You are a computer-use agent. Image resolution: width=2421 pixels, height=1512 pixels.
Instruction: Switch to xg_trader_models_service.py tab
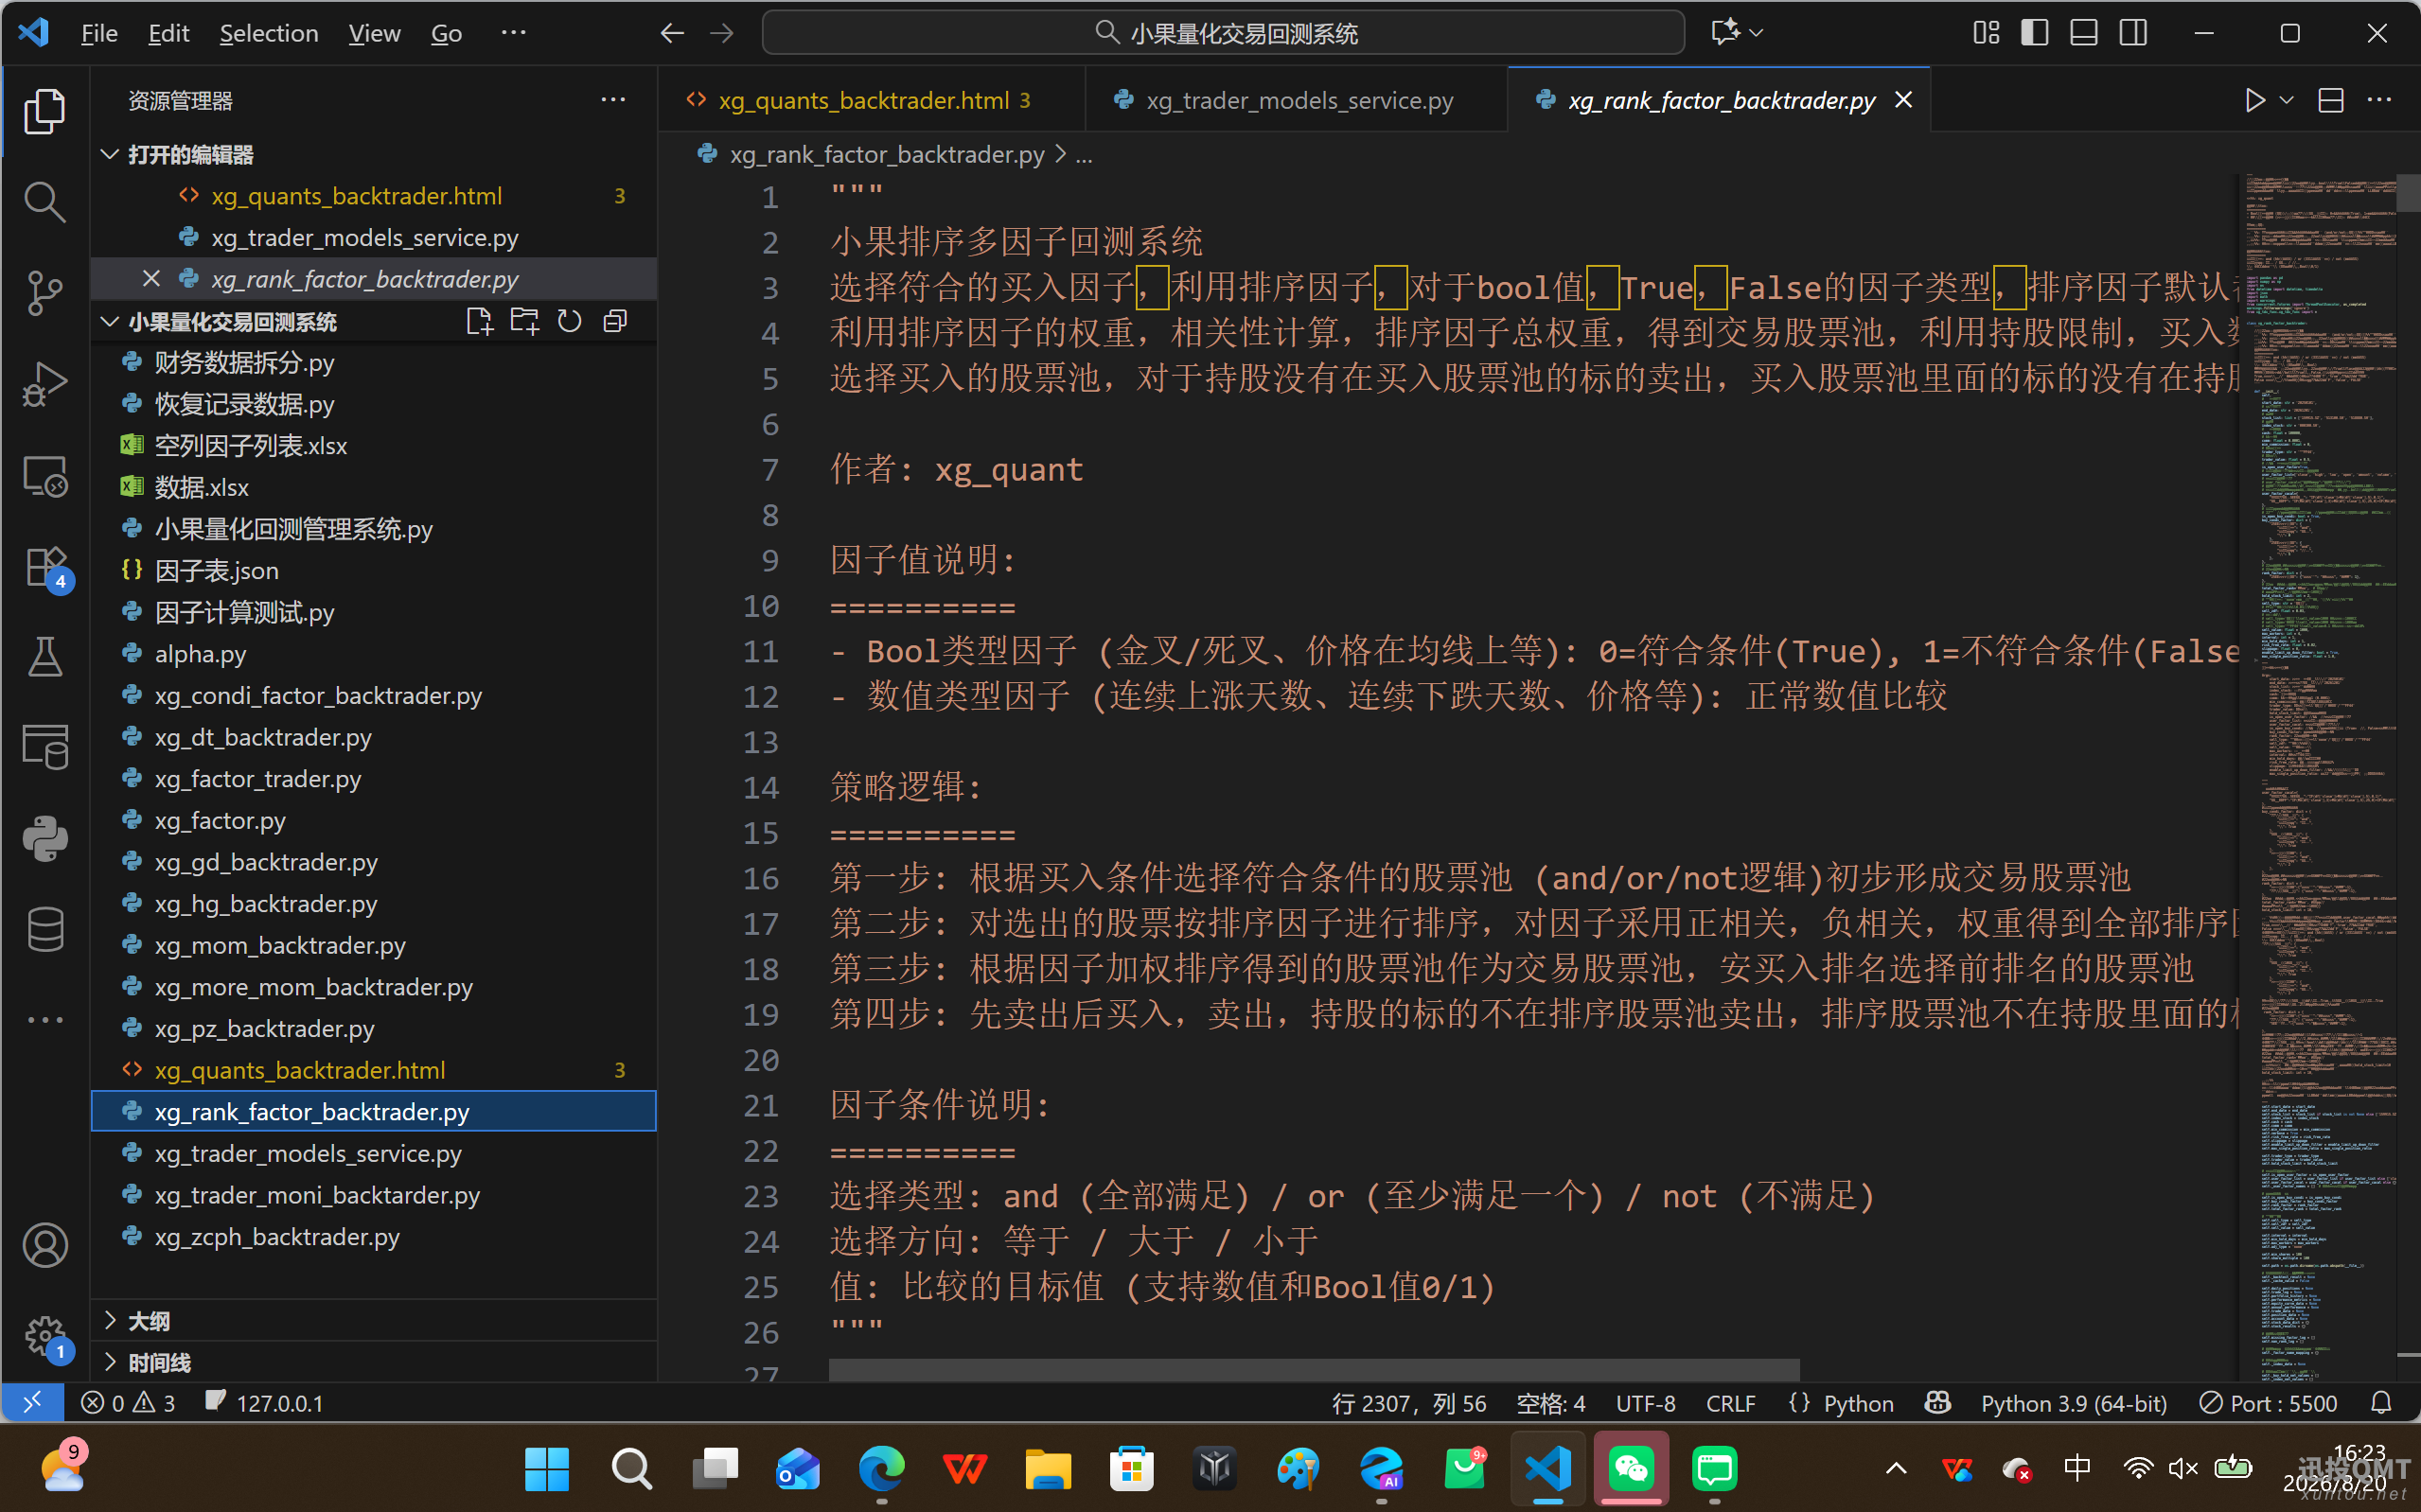[1296, 100]
